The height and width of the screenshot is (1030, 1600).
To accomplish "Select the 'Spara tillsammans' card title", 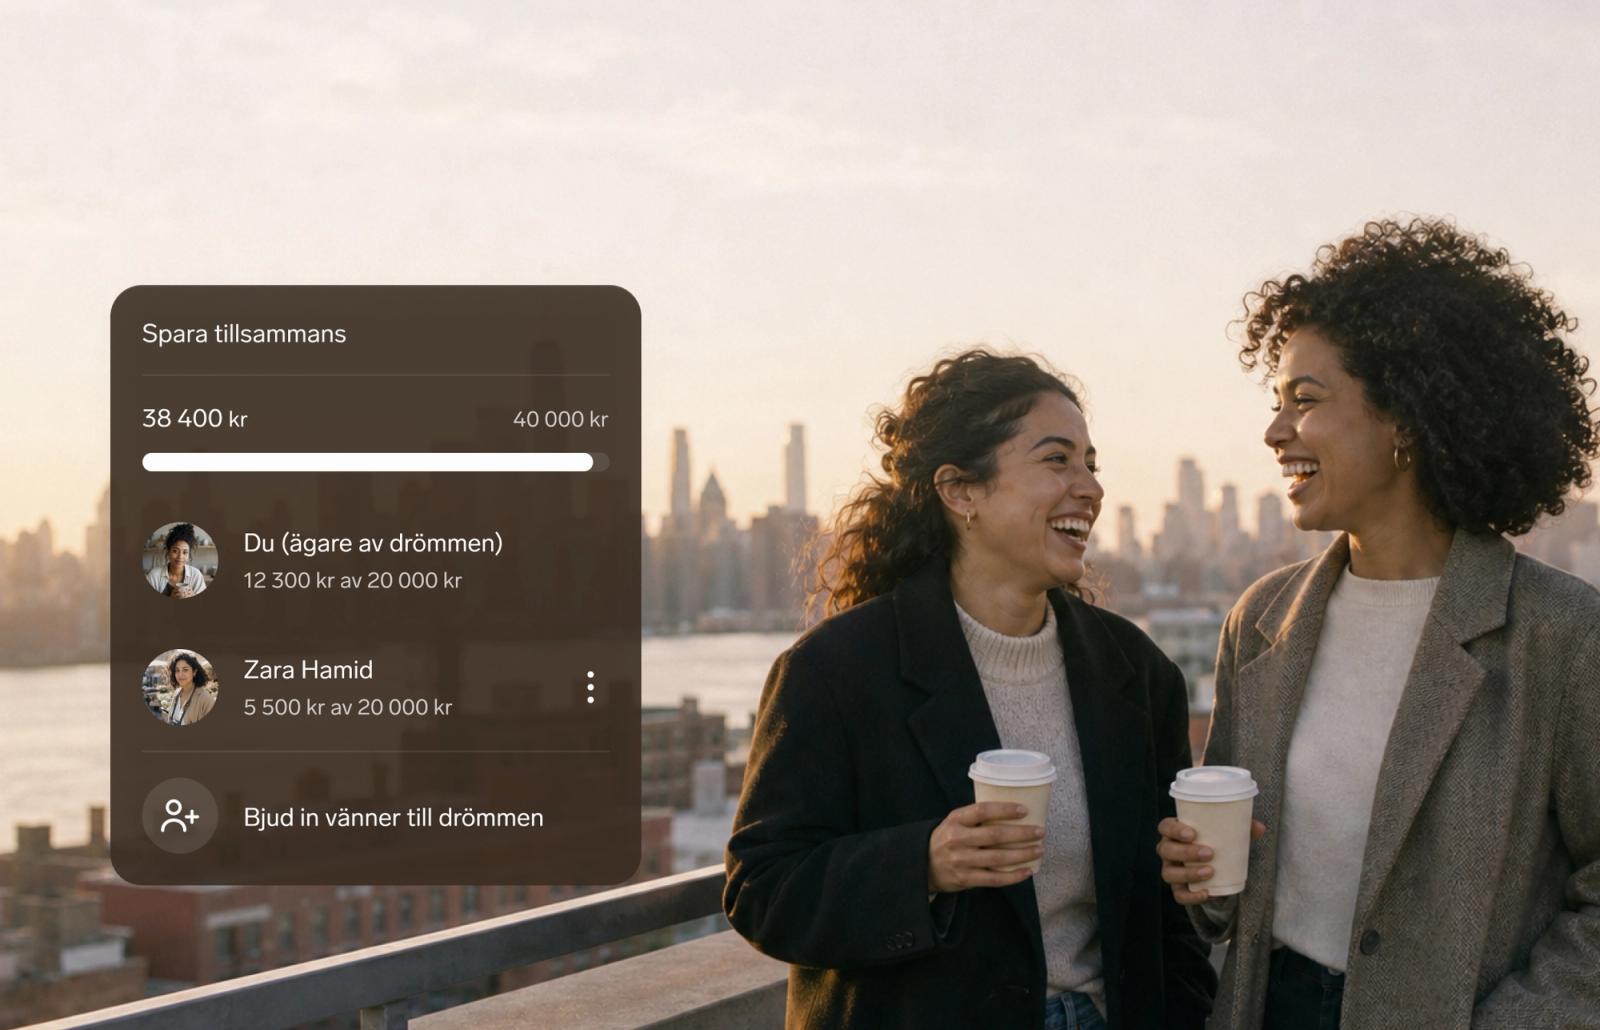I will coord(244,334).
